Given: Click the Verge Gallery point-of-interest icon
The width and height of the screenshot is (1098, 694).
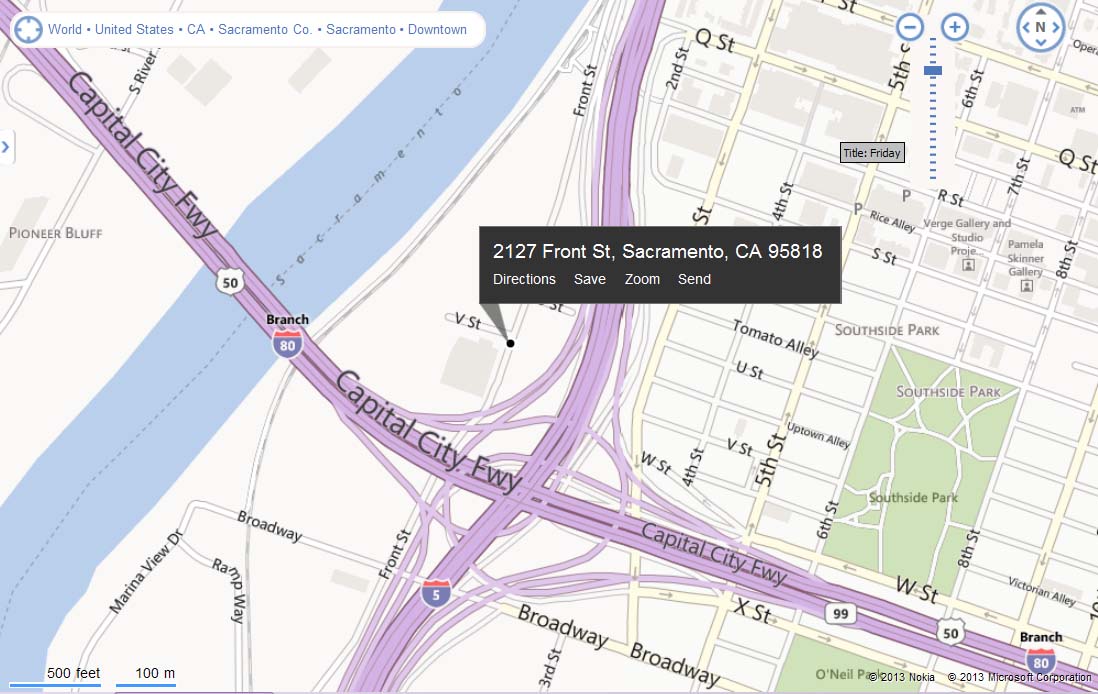Looking at the screenshot, I should [968, 265].
